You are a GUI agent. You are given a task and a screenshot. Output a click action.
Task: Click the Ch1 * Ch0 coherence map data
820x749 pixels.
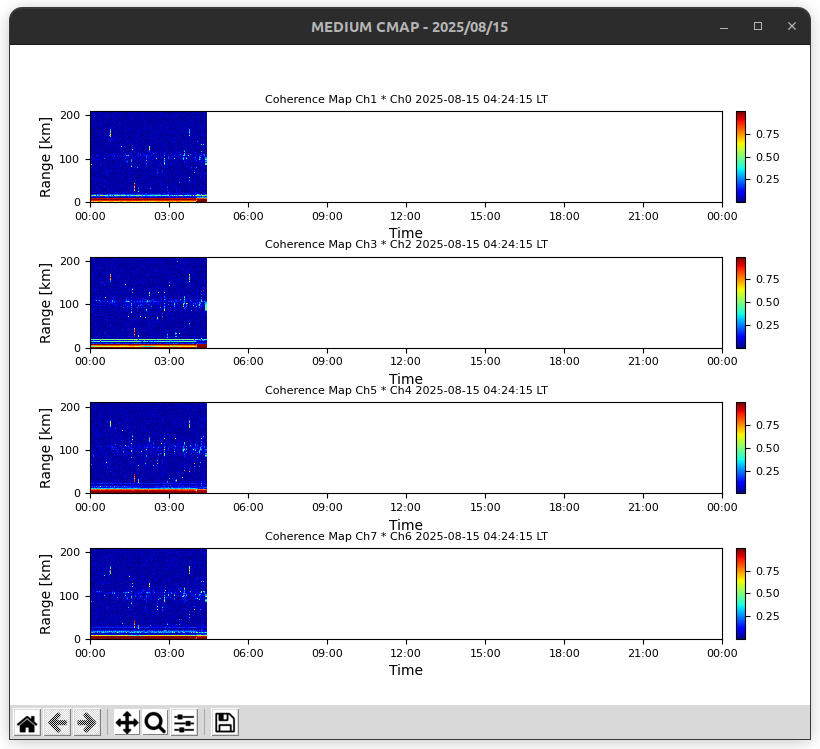pyautogui.click(x=149, y=157)
